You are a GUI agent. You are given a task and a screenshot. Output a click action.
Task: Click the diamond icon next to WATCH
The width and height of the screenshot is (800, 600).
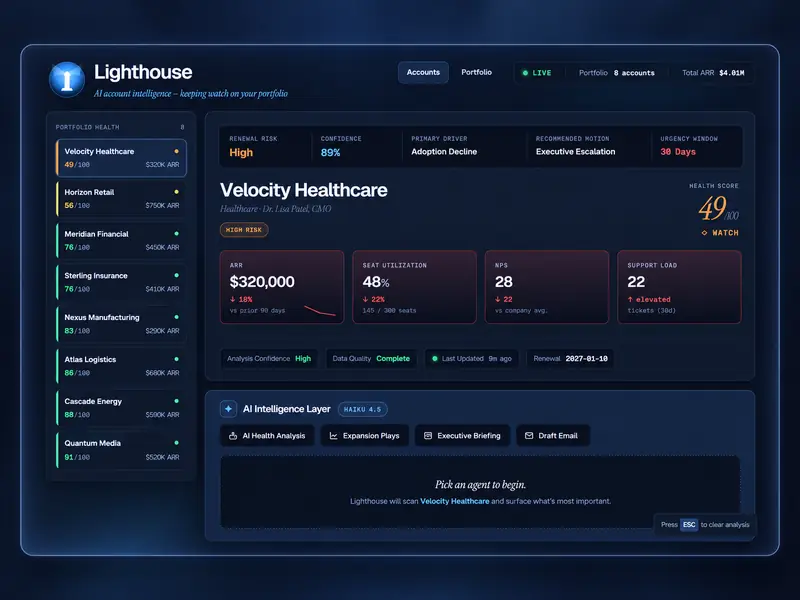pos(704,233)
